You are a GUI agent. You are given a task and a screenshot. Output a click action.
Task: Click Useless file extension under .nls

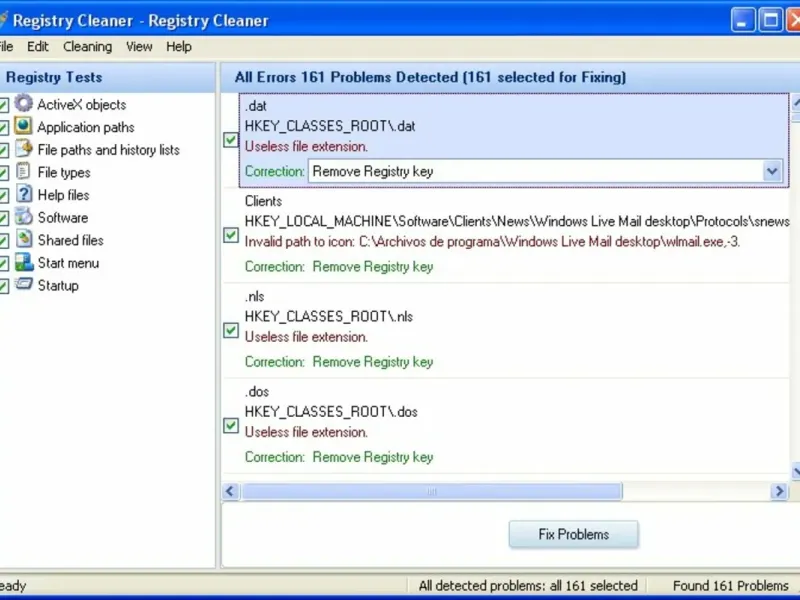306,337
